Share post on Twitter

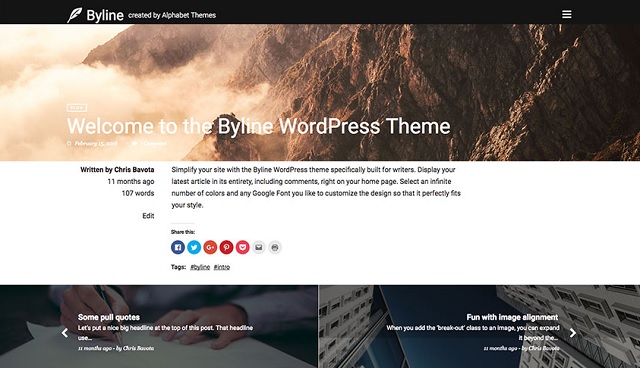tap(194, 247)
